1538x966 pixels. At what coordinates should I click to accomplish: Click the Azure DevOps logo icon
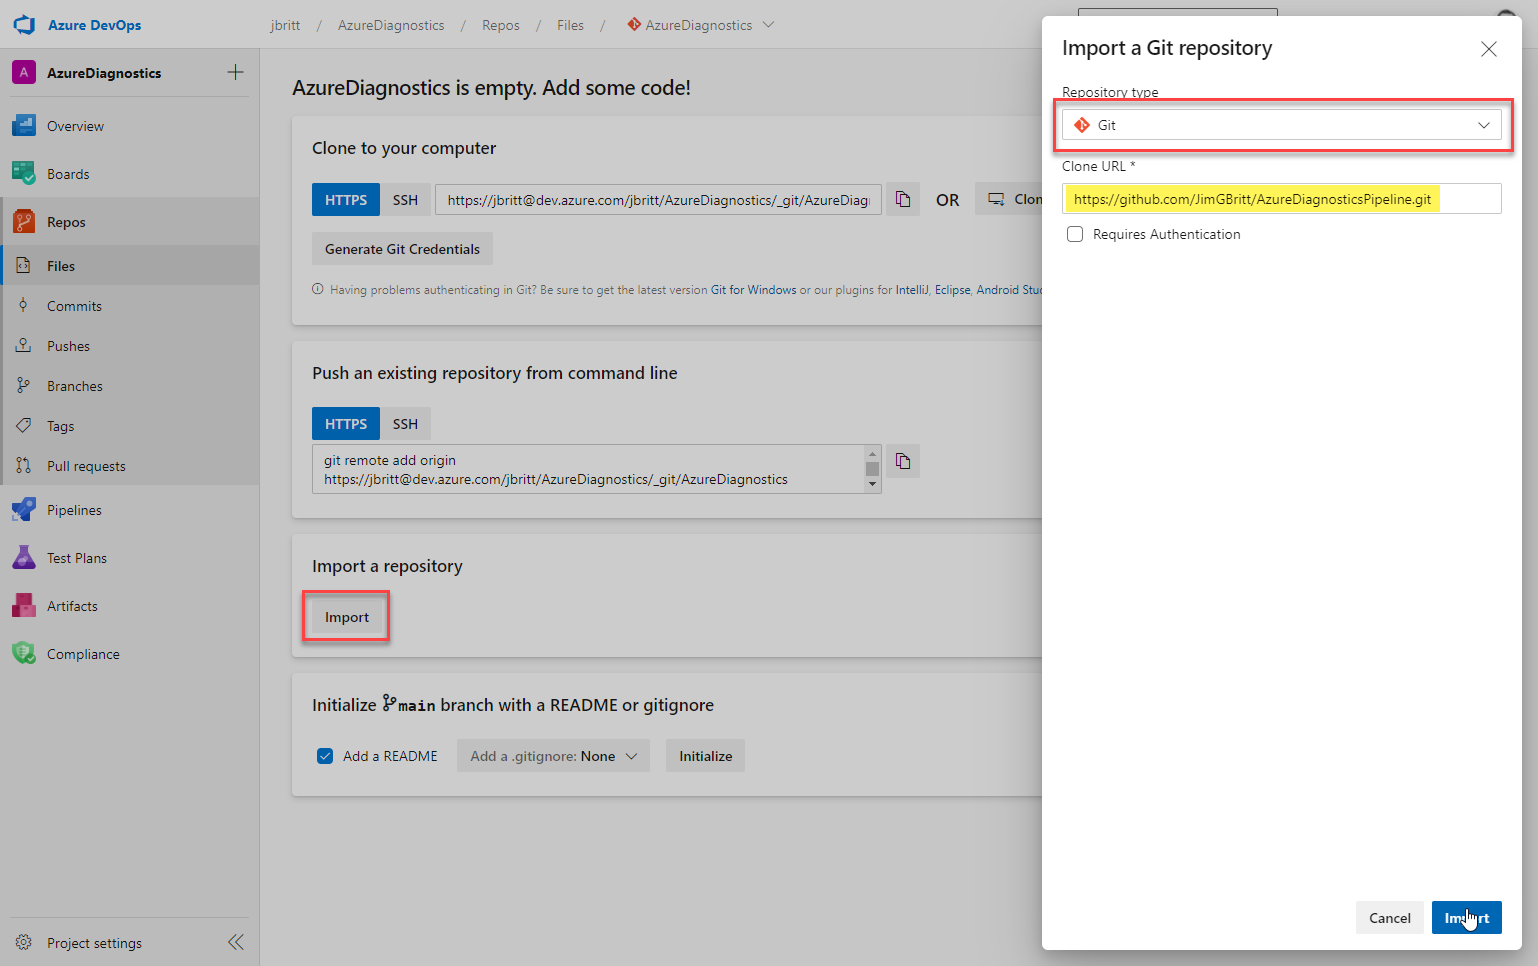pos(25,25)
